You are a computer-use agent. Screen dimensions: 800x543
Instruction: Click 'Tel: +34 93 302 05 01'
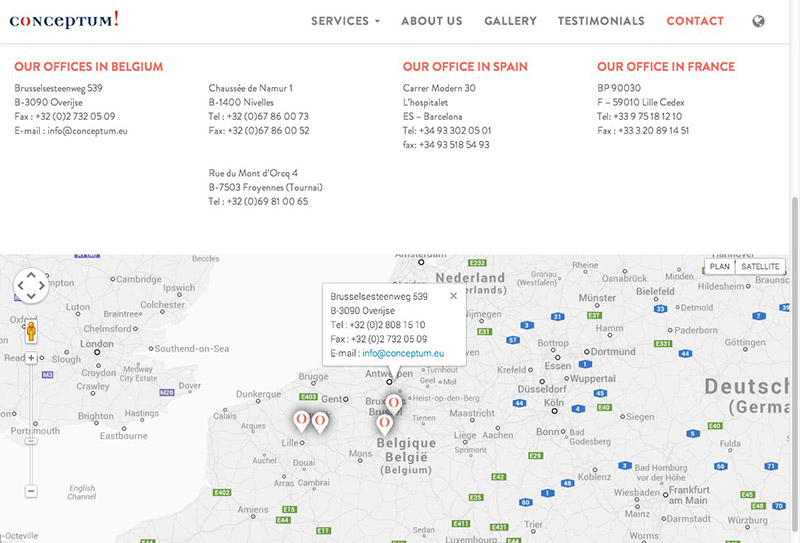tap(447, 131)
